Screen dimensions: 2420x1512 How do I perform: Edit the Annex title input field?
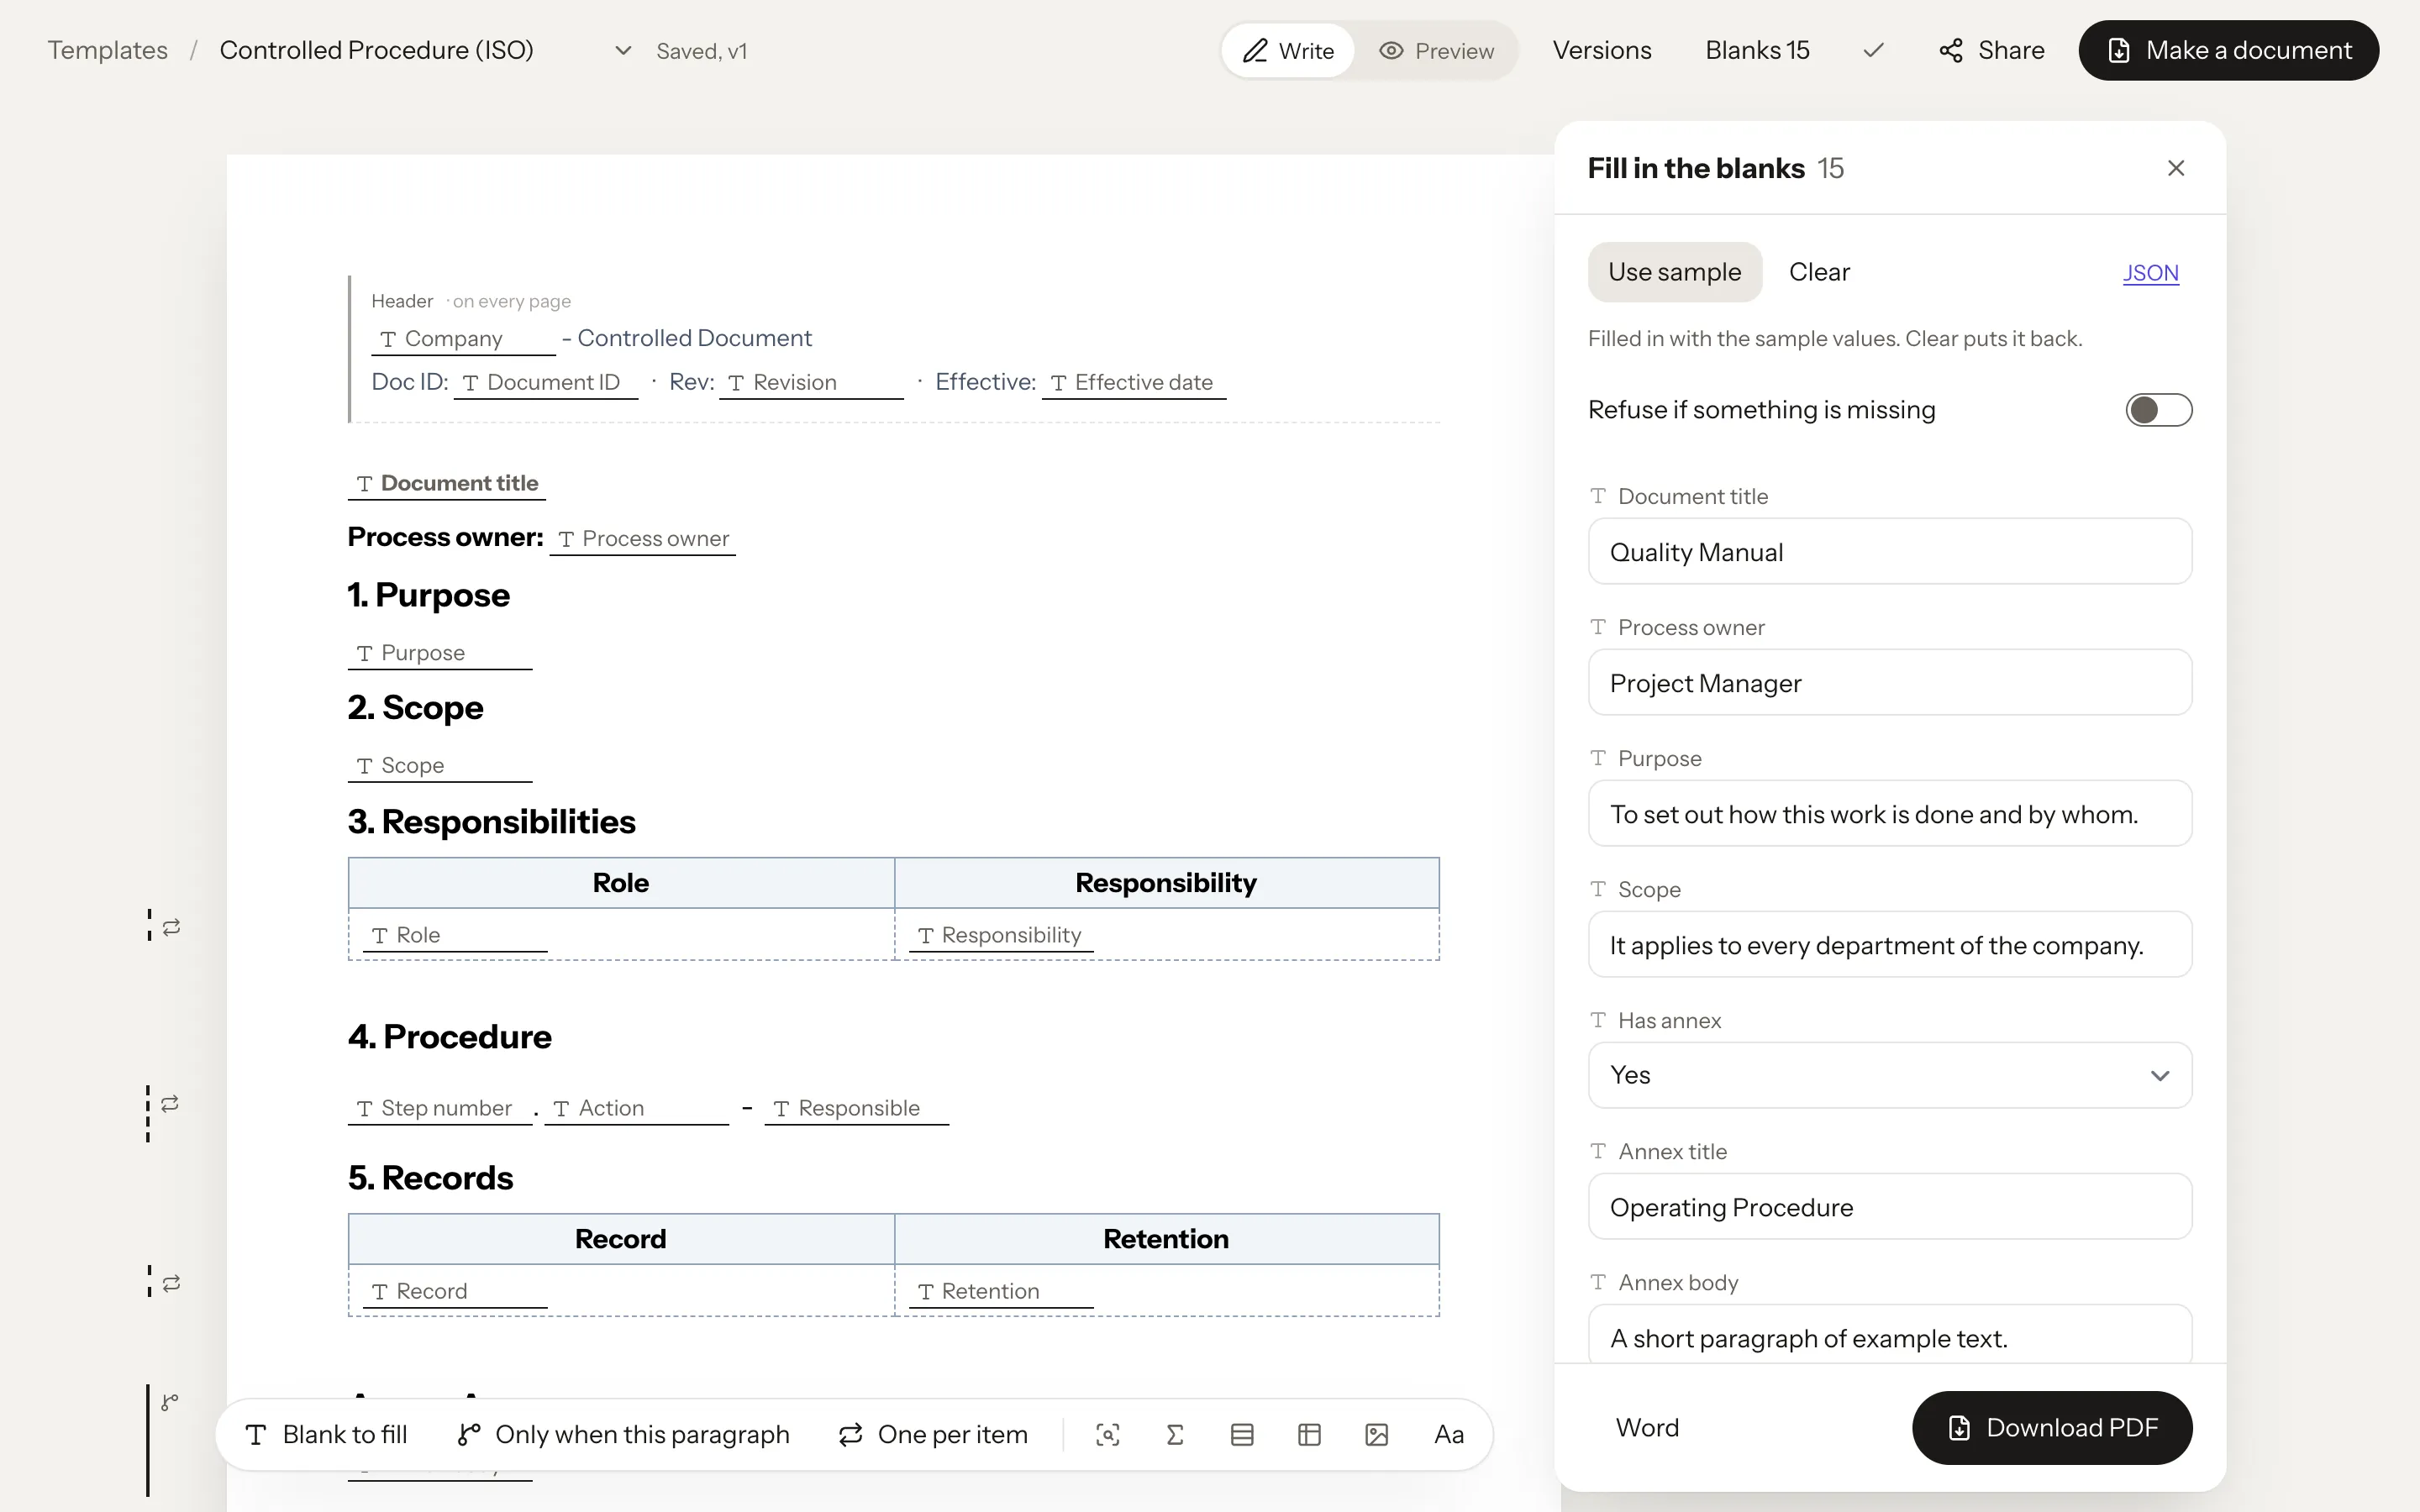1889,1206
